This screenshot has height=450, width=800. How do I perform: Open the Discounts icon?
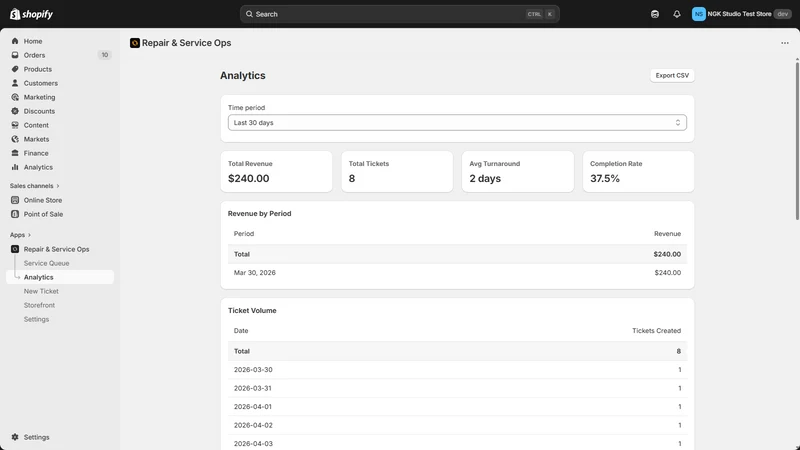click(15, 111)
